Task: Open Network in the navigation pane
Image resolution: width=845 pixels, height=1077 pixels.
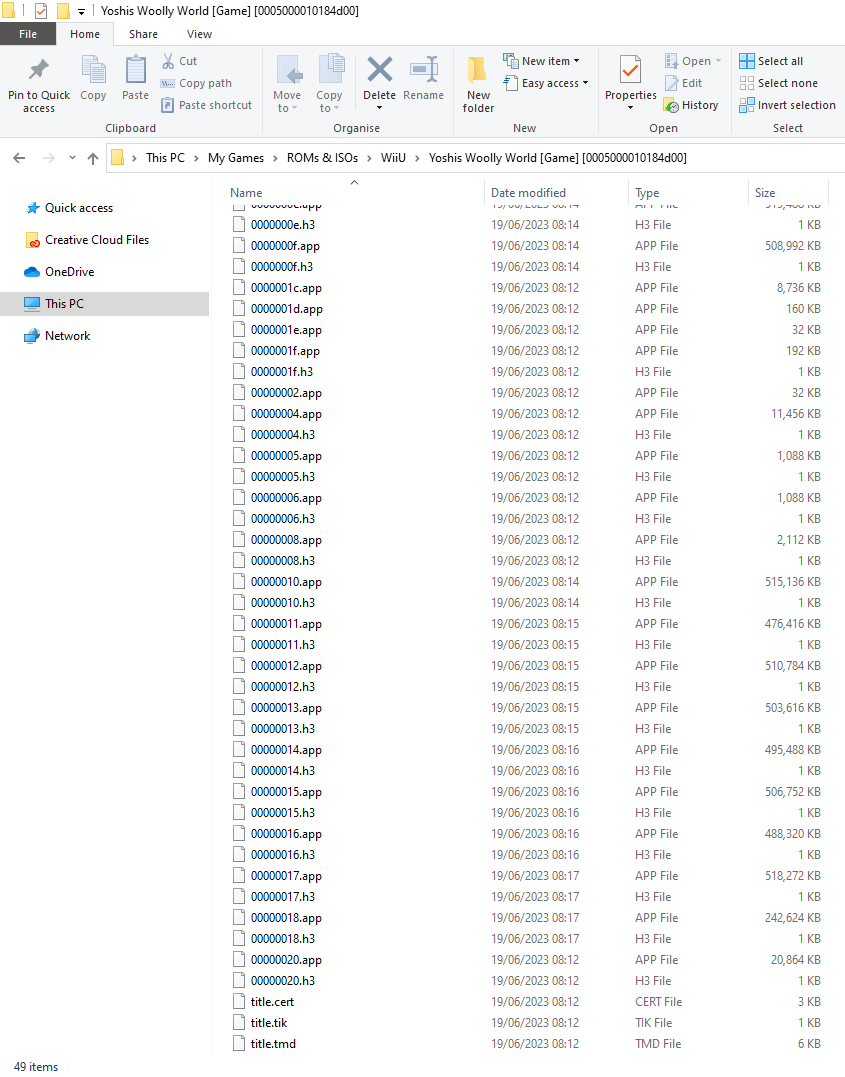Action: [57, 336]
